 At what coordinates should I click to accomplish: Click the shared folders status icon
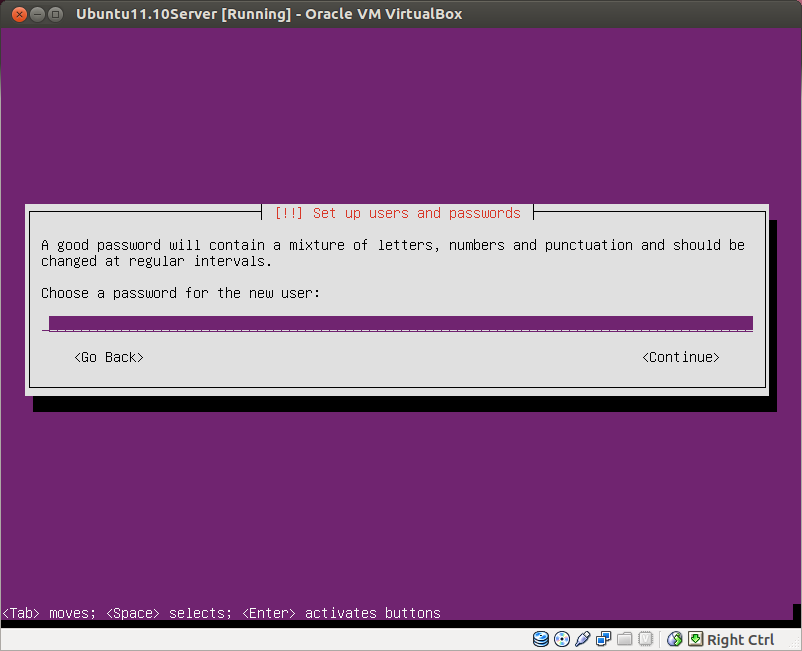[x=624, y=639]
